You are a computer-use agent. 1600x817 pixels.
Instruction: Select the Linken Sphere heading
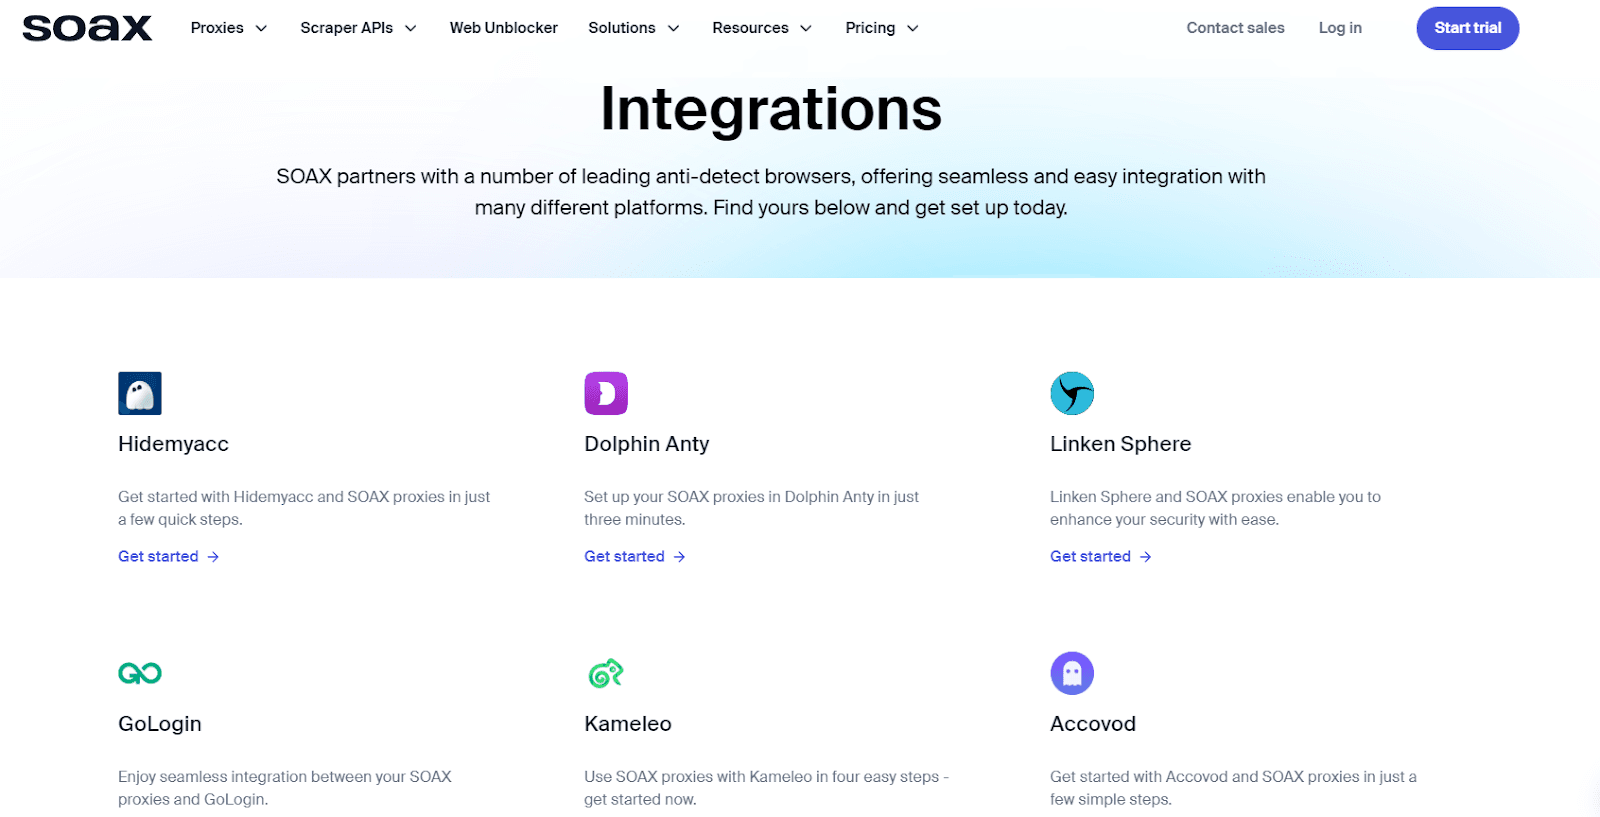point(1120,444)
